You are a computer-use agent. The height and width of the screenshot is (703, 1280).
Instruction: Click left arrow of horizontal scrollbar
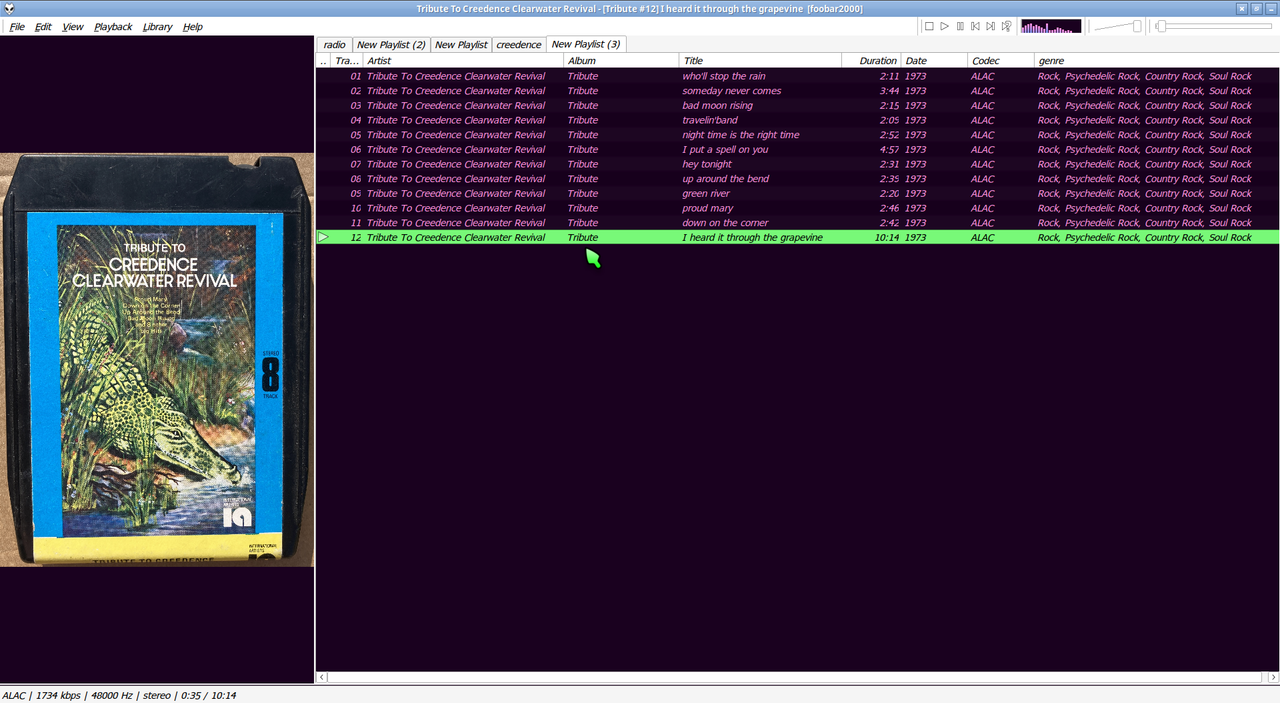pyautogui.click(x=322, y=677)
